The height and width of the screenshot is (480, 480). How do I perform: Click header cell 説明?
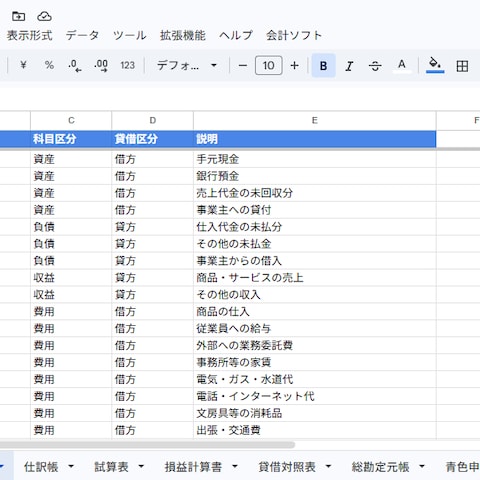click(315, 139)
